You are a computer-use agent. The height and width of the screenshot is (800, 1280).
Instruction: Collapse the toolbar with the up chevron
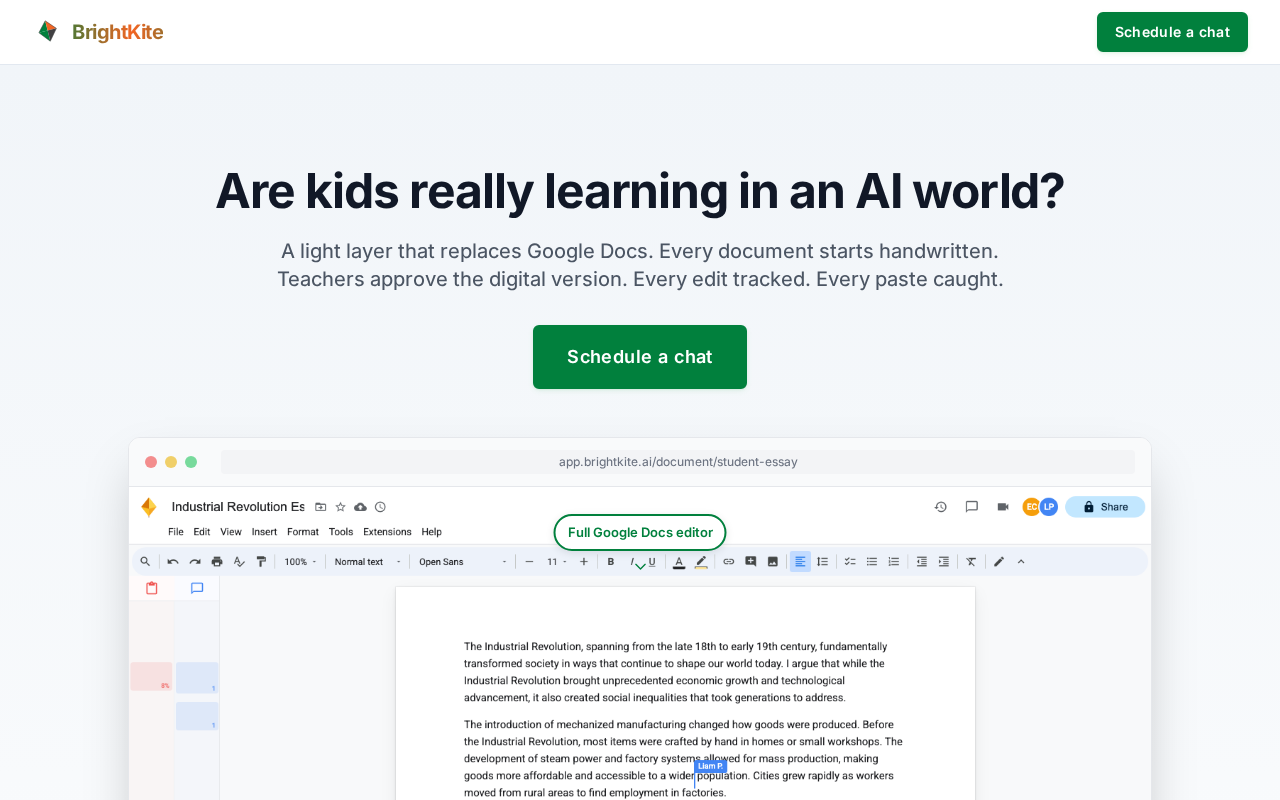1021,562
